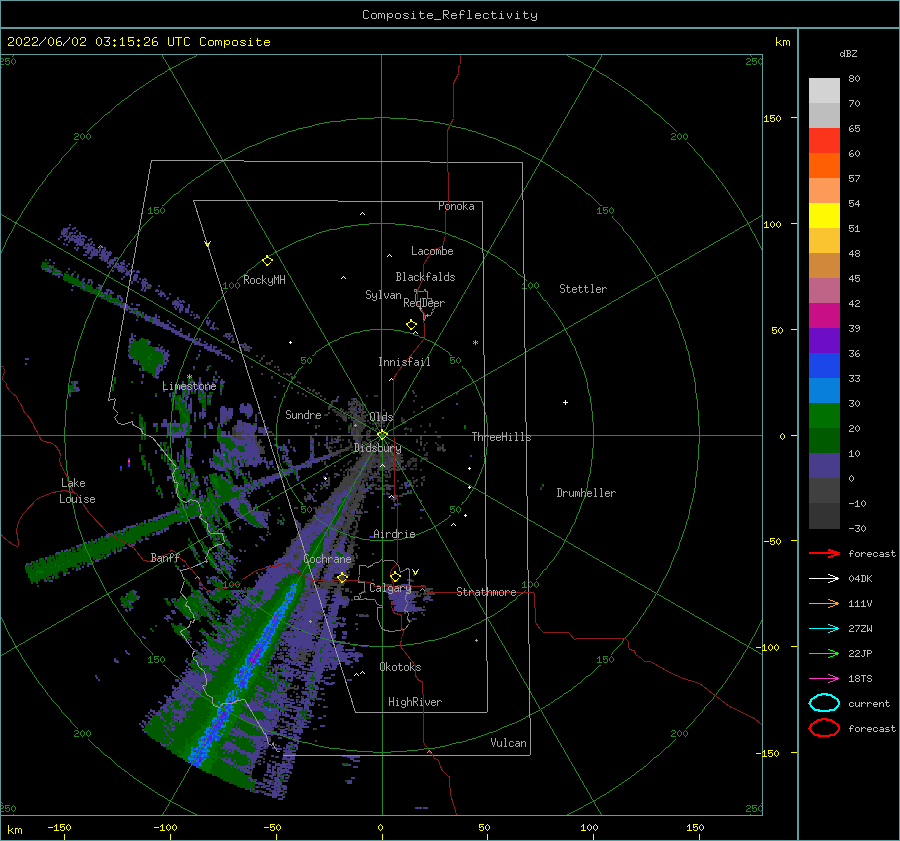Click the HighRiver town label

[415, 702]
